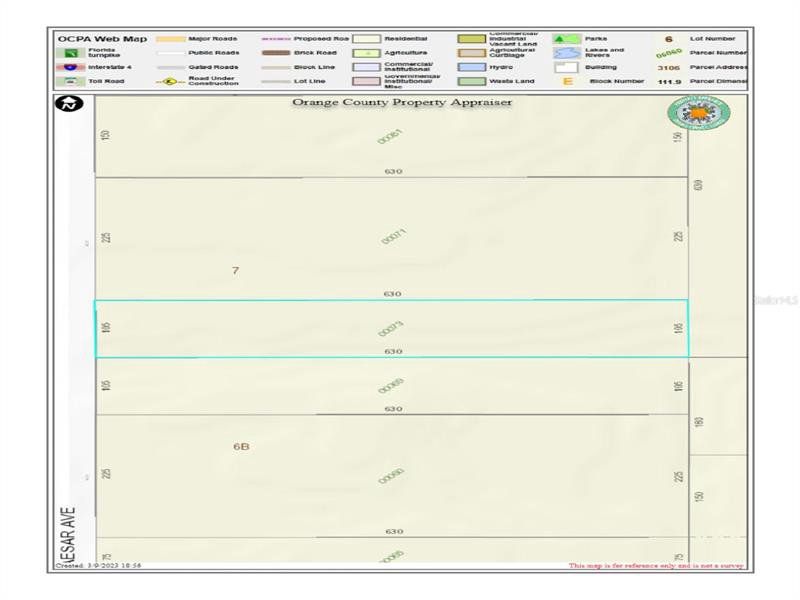Click the Building legend icon
The width and height of the screenshot is (800, 600).
[566, 67]
